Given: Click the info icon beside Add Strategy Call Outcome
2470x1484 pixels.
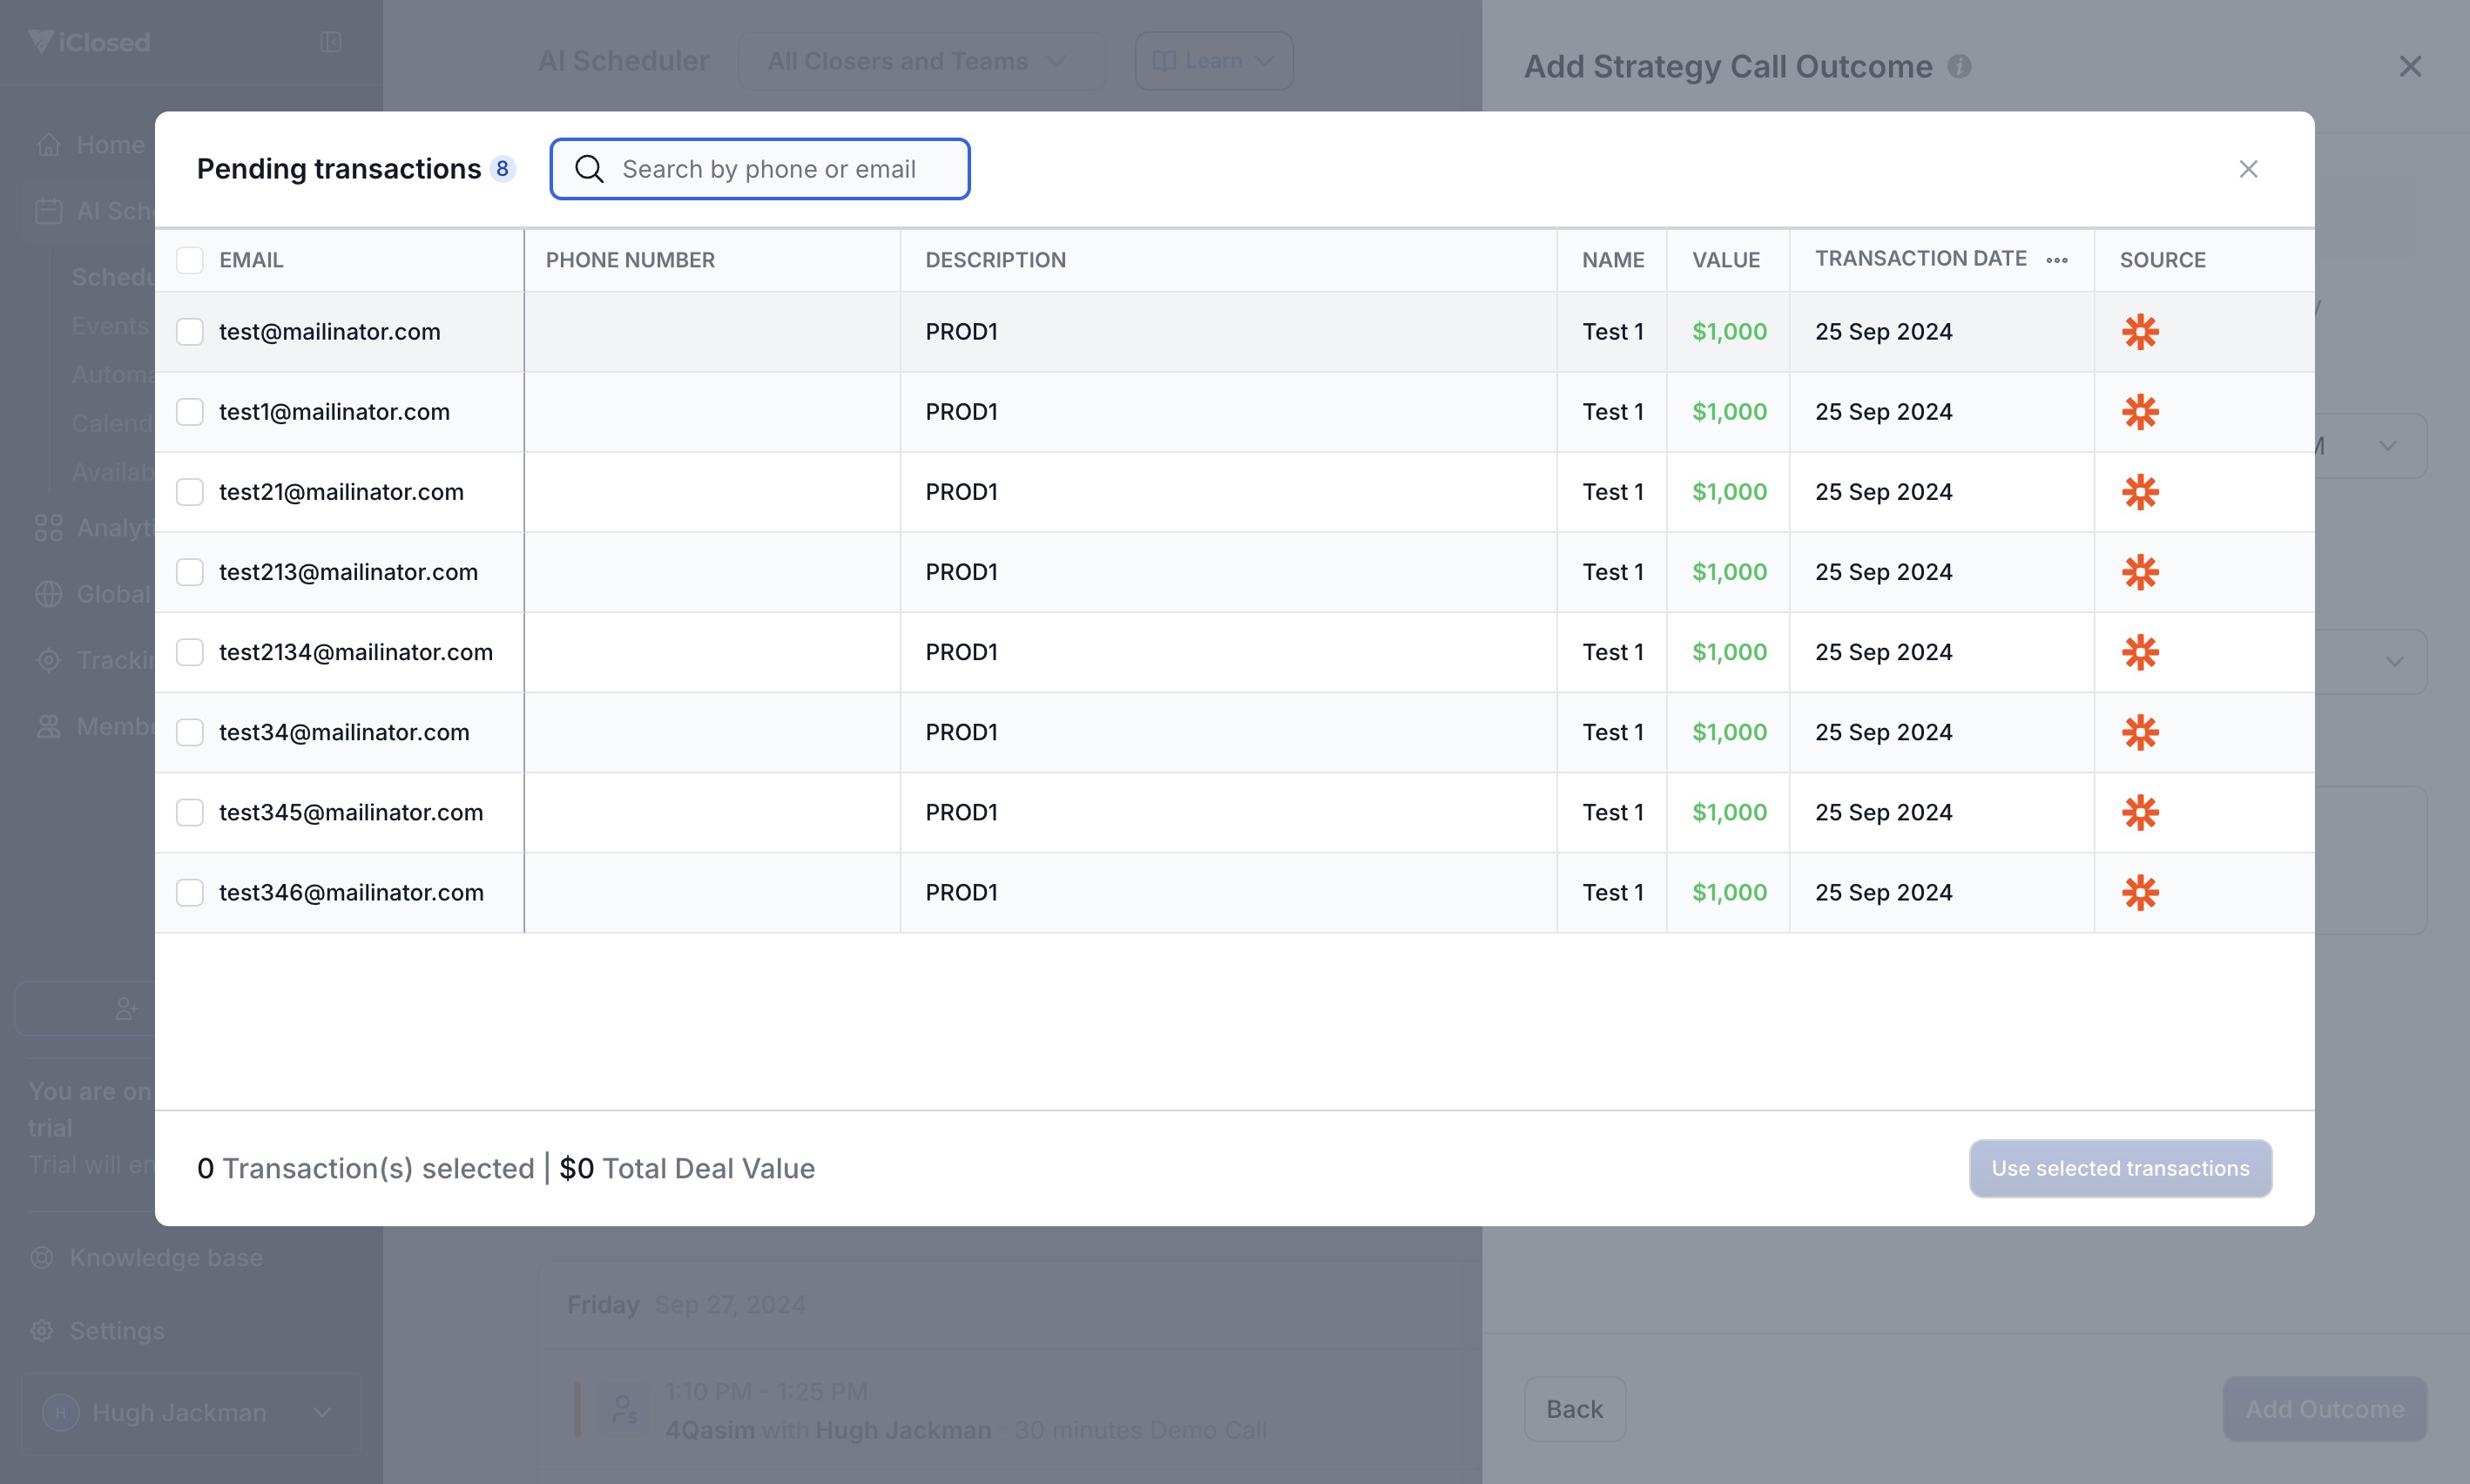Looking at the screenshot, I should pyautogui.click(x=1959, y=66).
